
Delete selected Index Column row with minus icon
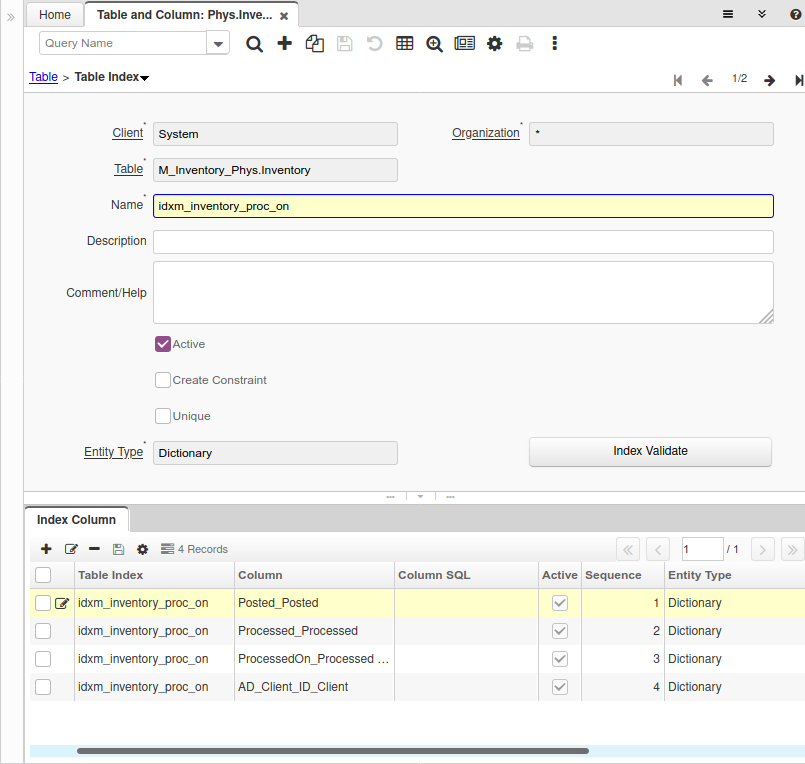click(x=94, y=549)
